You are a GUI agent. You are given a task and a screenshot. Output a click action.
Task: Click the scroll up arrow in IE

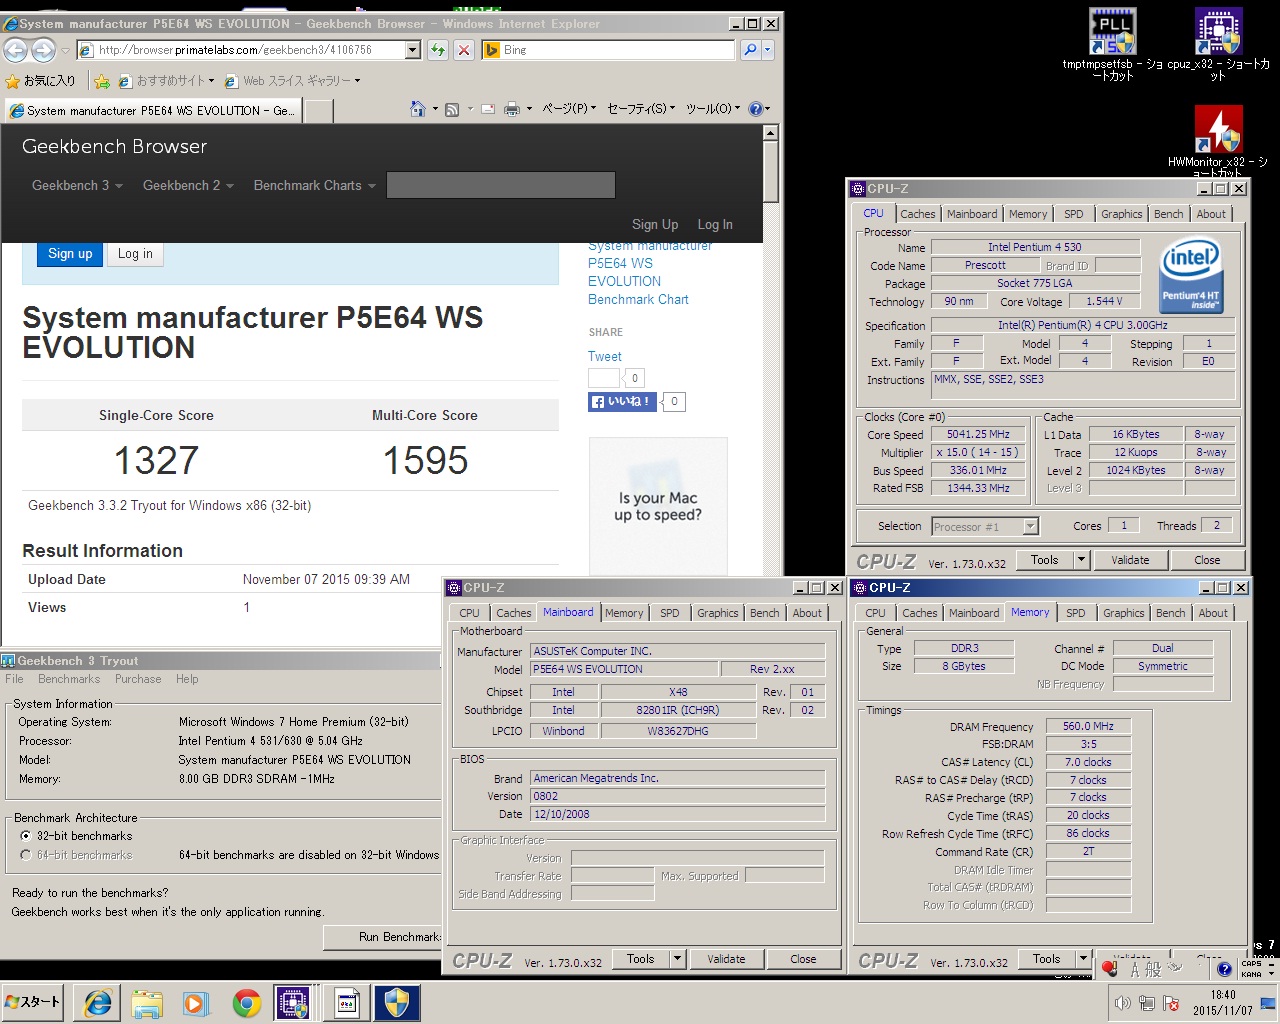[x=770, y=132]
